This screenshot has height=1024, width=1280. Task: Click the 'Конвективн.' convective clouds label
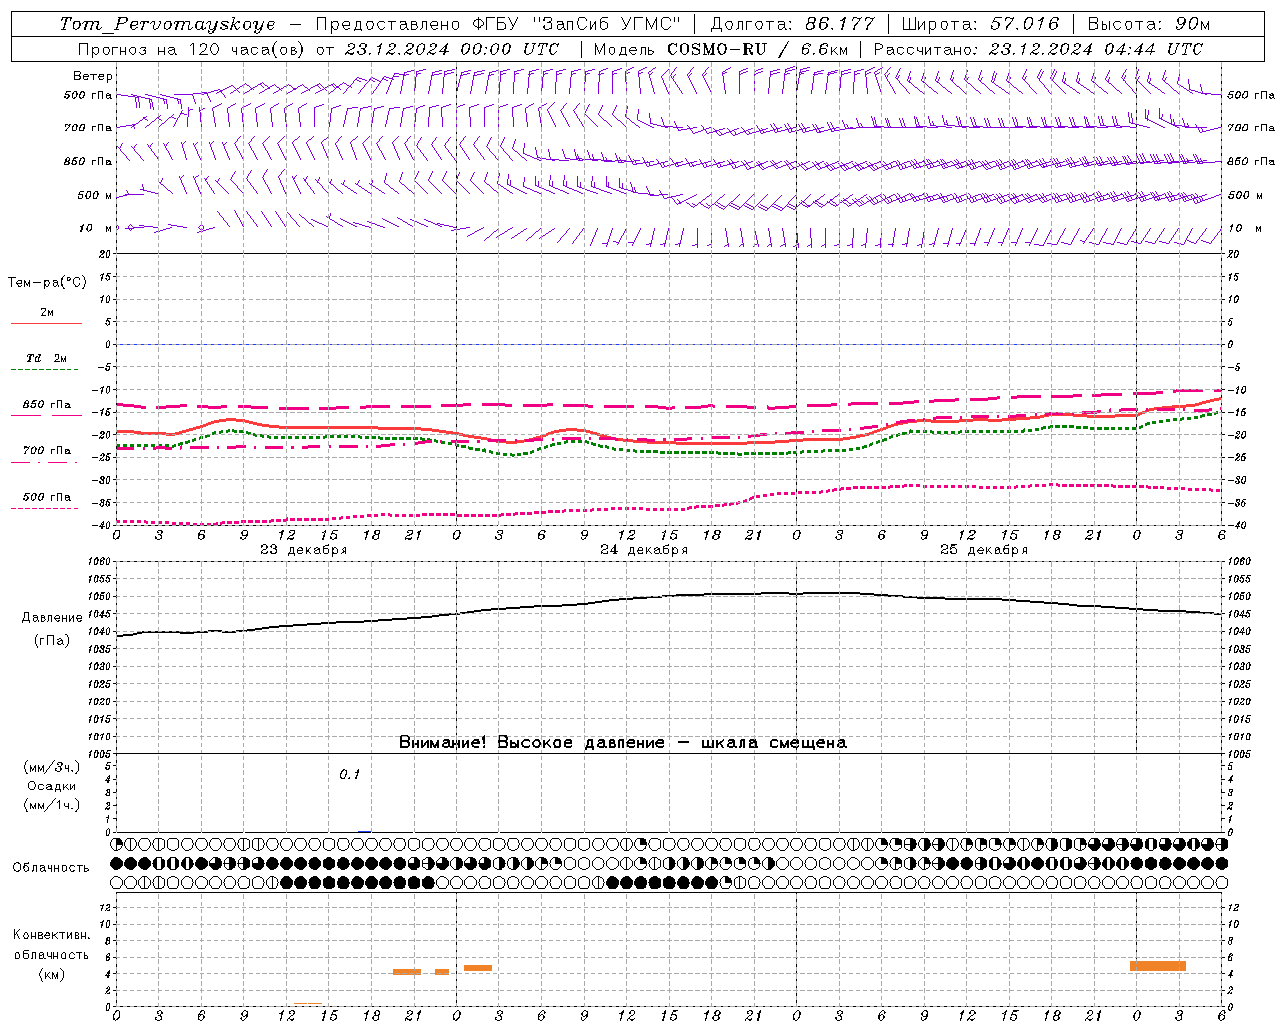[x=52, y=935]
